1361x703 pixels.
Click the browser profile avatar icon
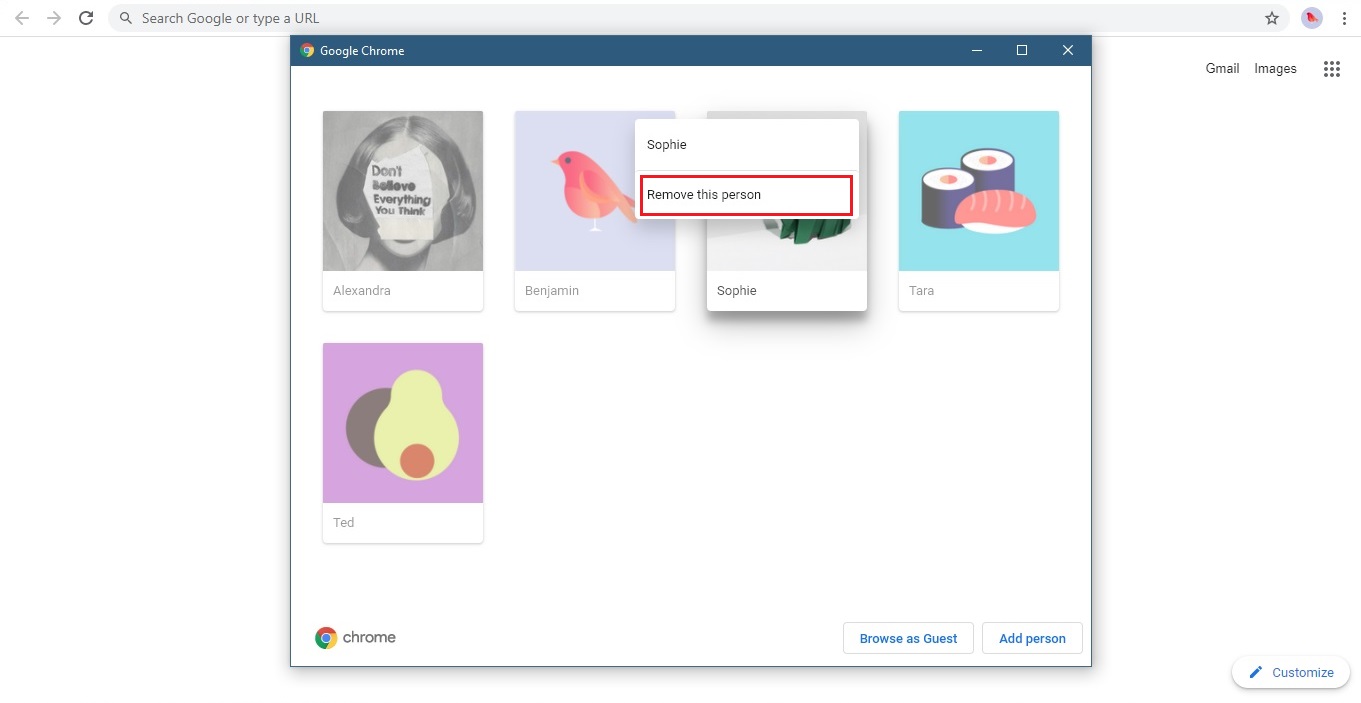pyautogui.click(x=1311, y=17)
